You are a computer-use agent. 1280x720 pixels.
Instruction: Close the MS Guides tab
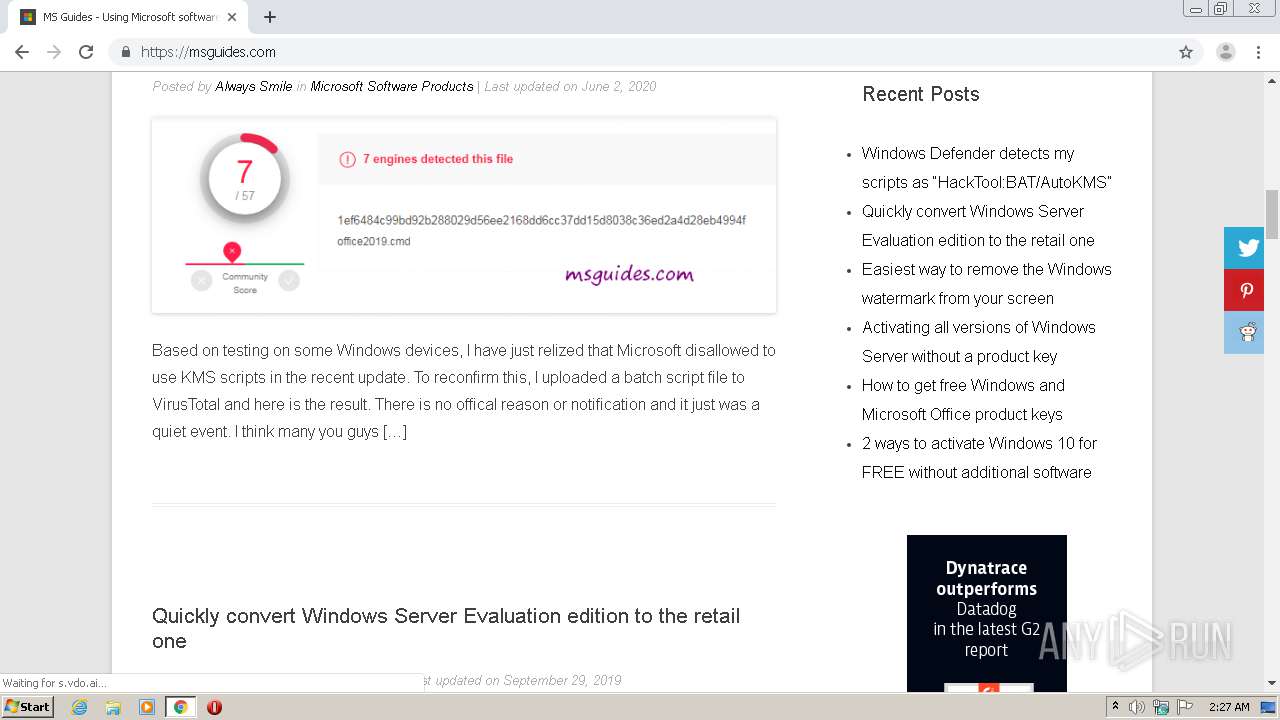tap(232, 17)
